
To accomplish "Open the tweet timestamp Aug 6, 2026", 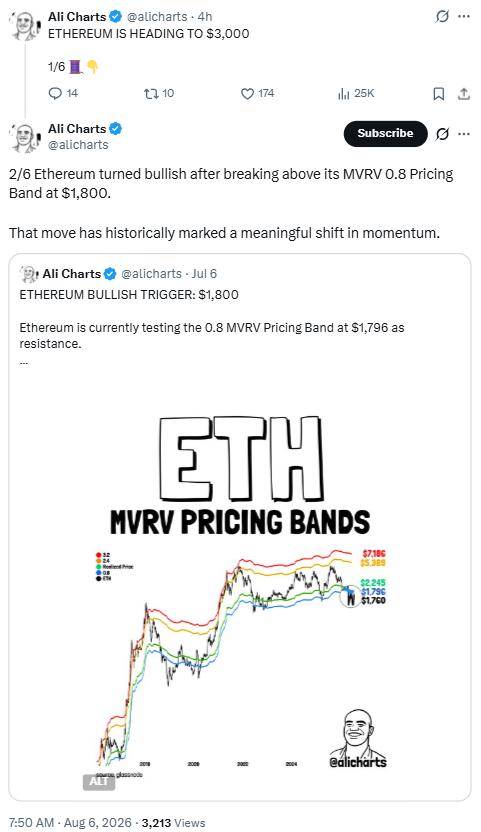I will [x=70, y=822].
